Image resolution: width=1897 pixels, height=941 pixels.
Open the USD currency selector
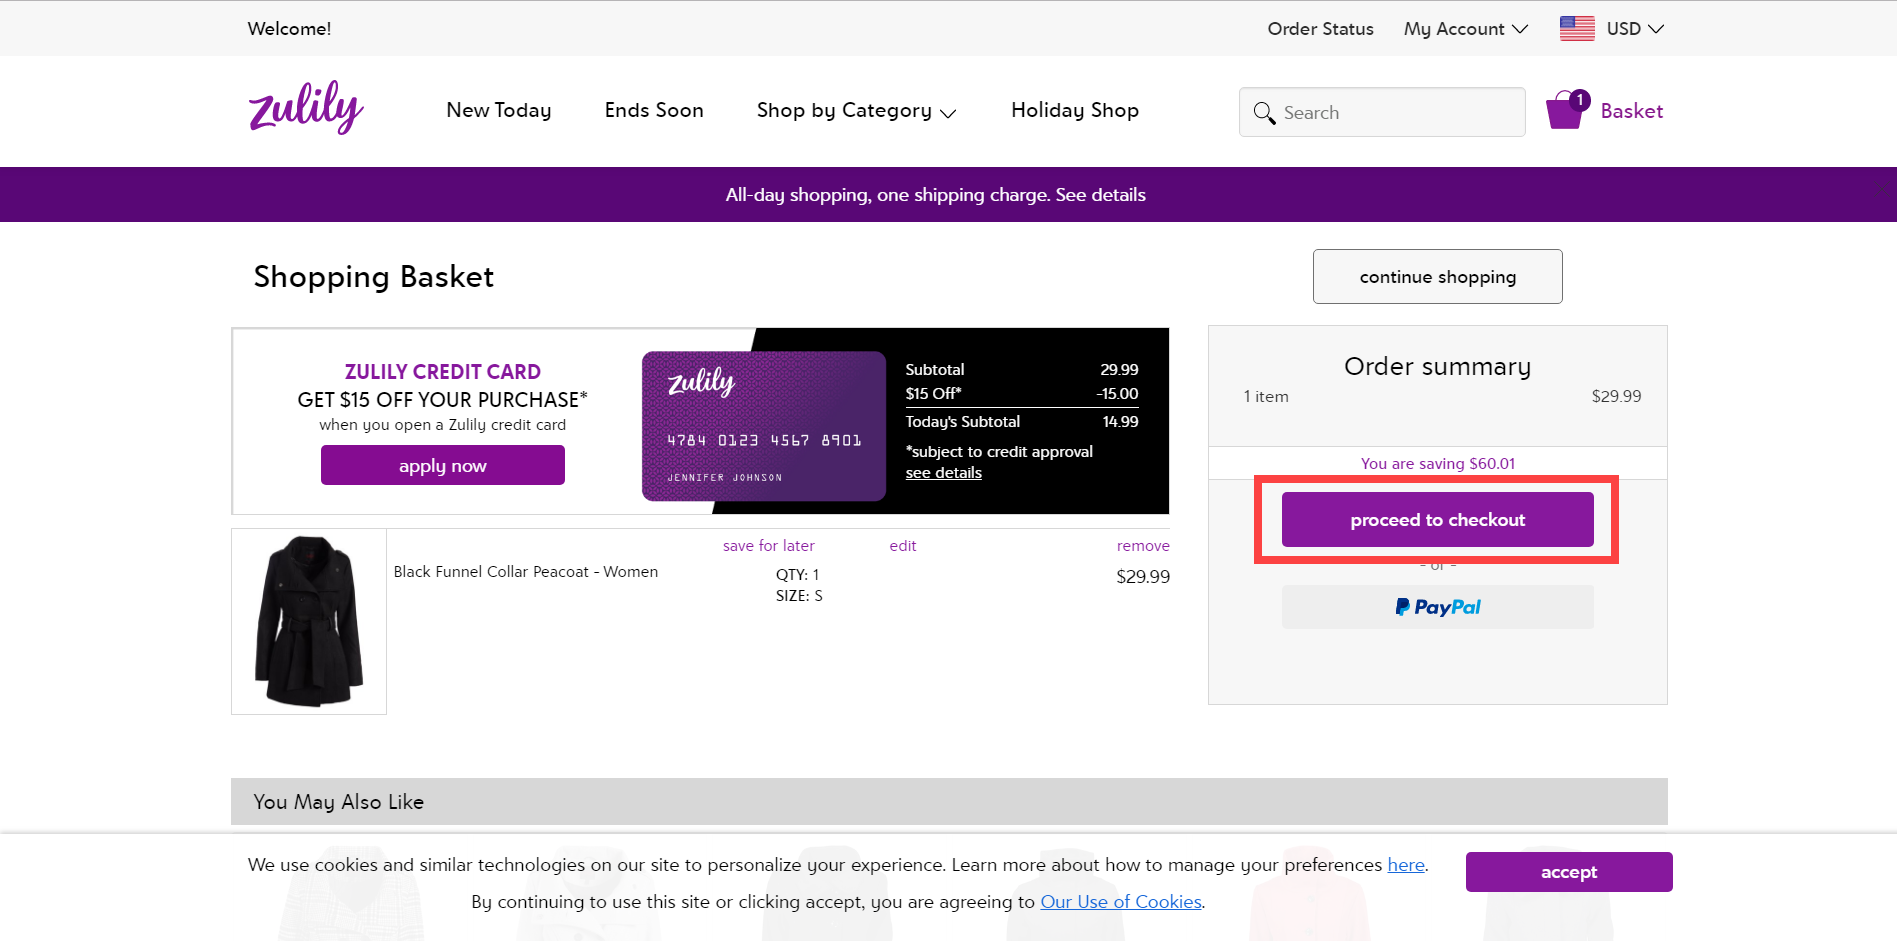pyautogui.click(x=1634, y=29)
